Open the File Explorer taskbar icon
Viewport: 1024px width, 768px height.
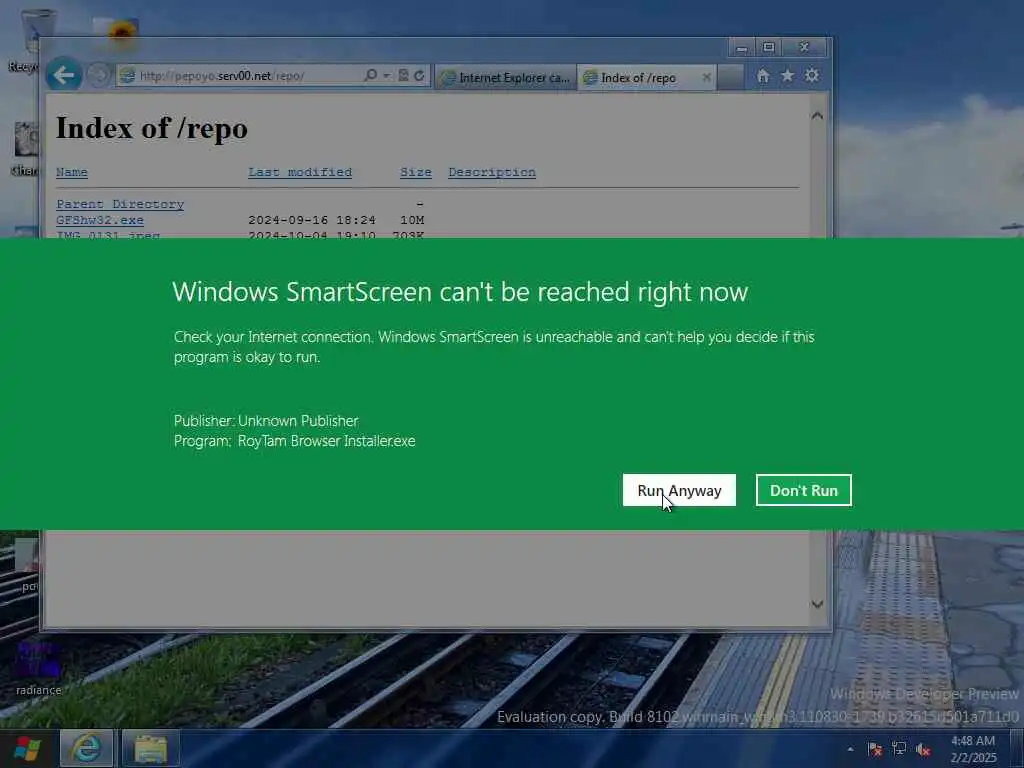pyautogui.click(x=151, y=748)
